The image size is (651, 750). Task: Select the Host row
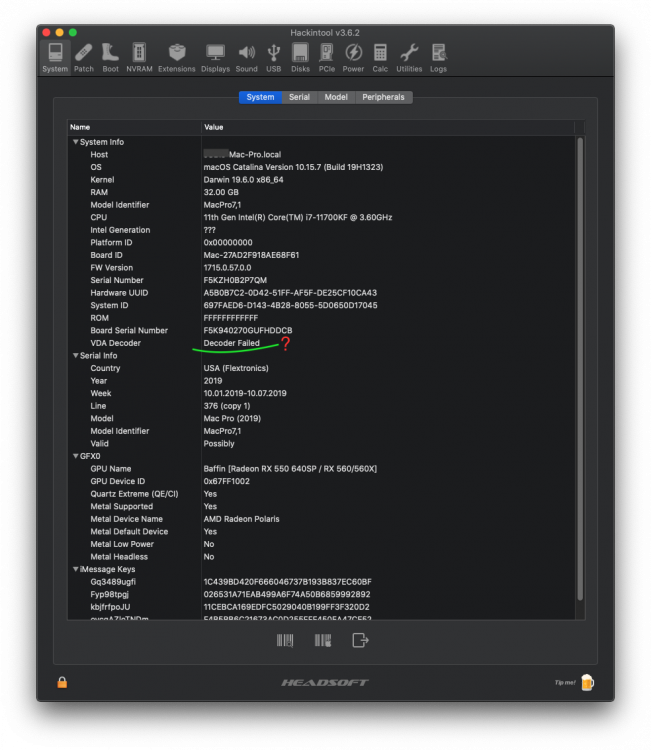(321, 154)
